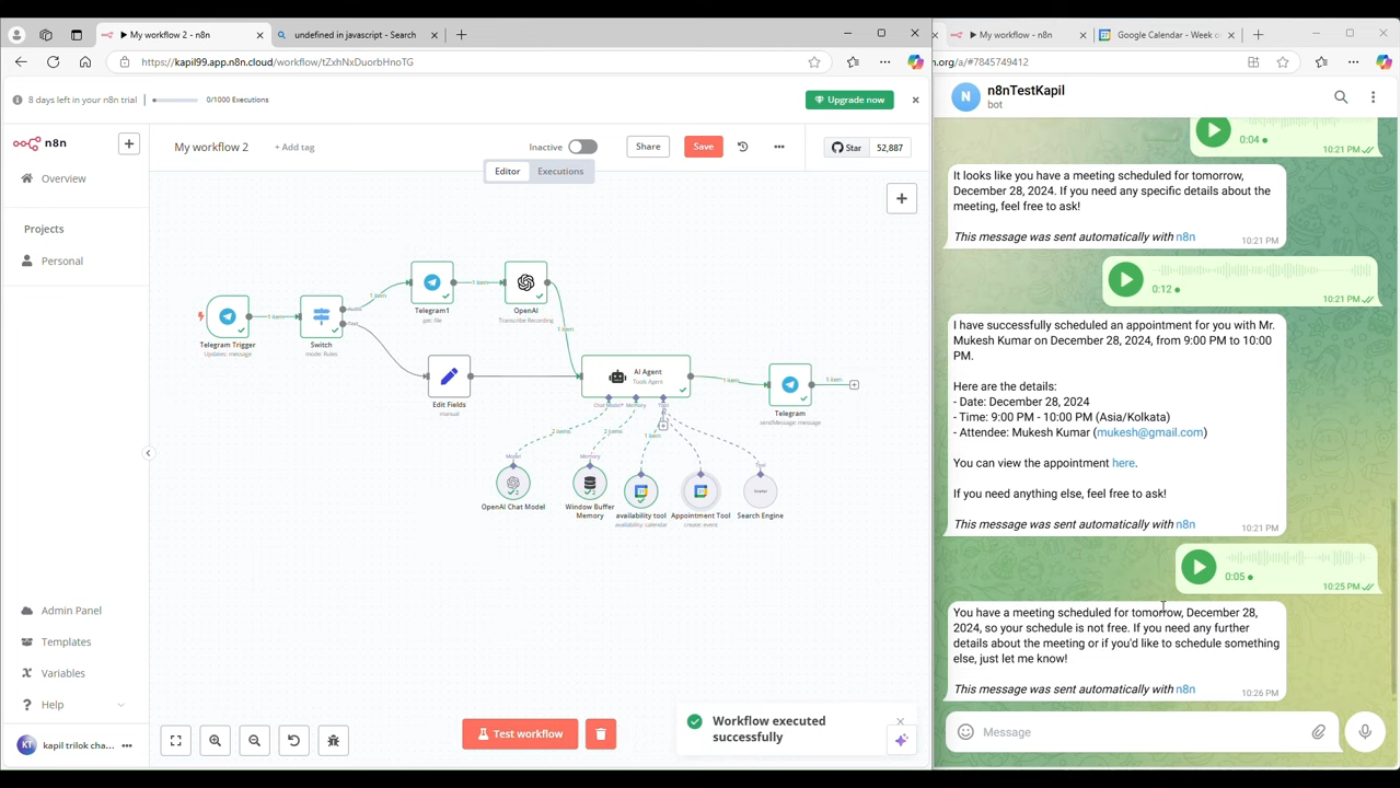Open workflow history clock icon
The width and height of the screenshot is (1400, 788).
coord(743,147)
